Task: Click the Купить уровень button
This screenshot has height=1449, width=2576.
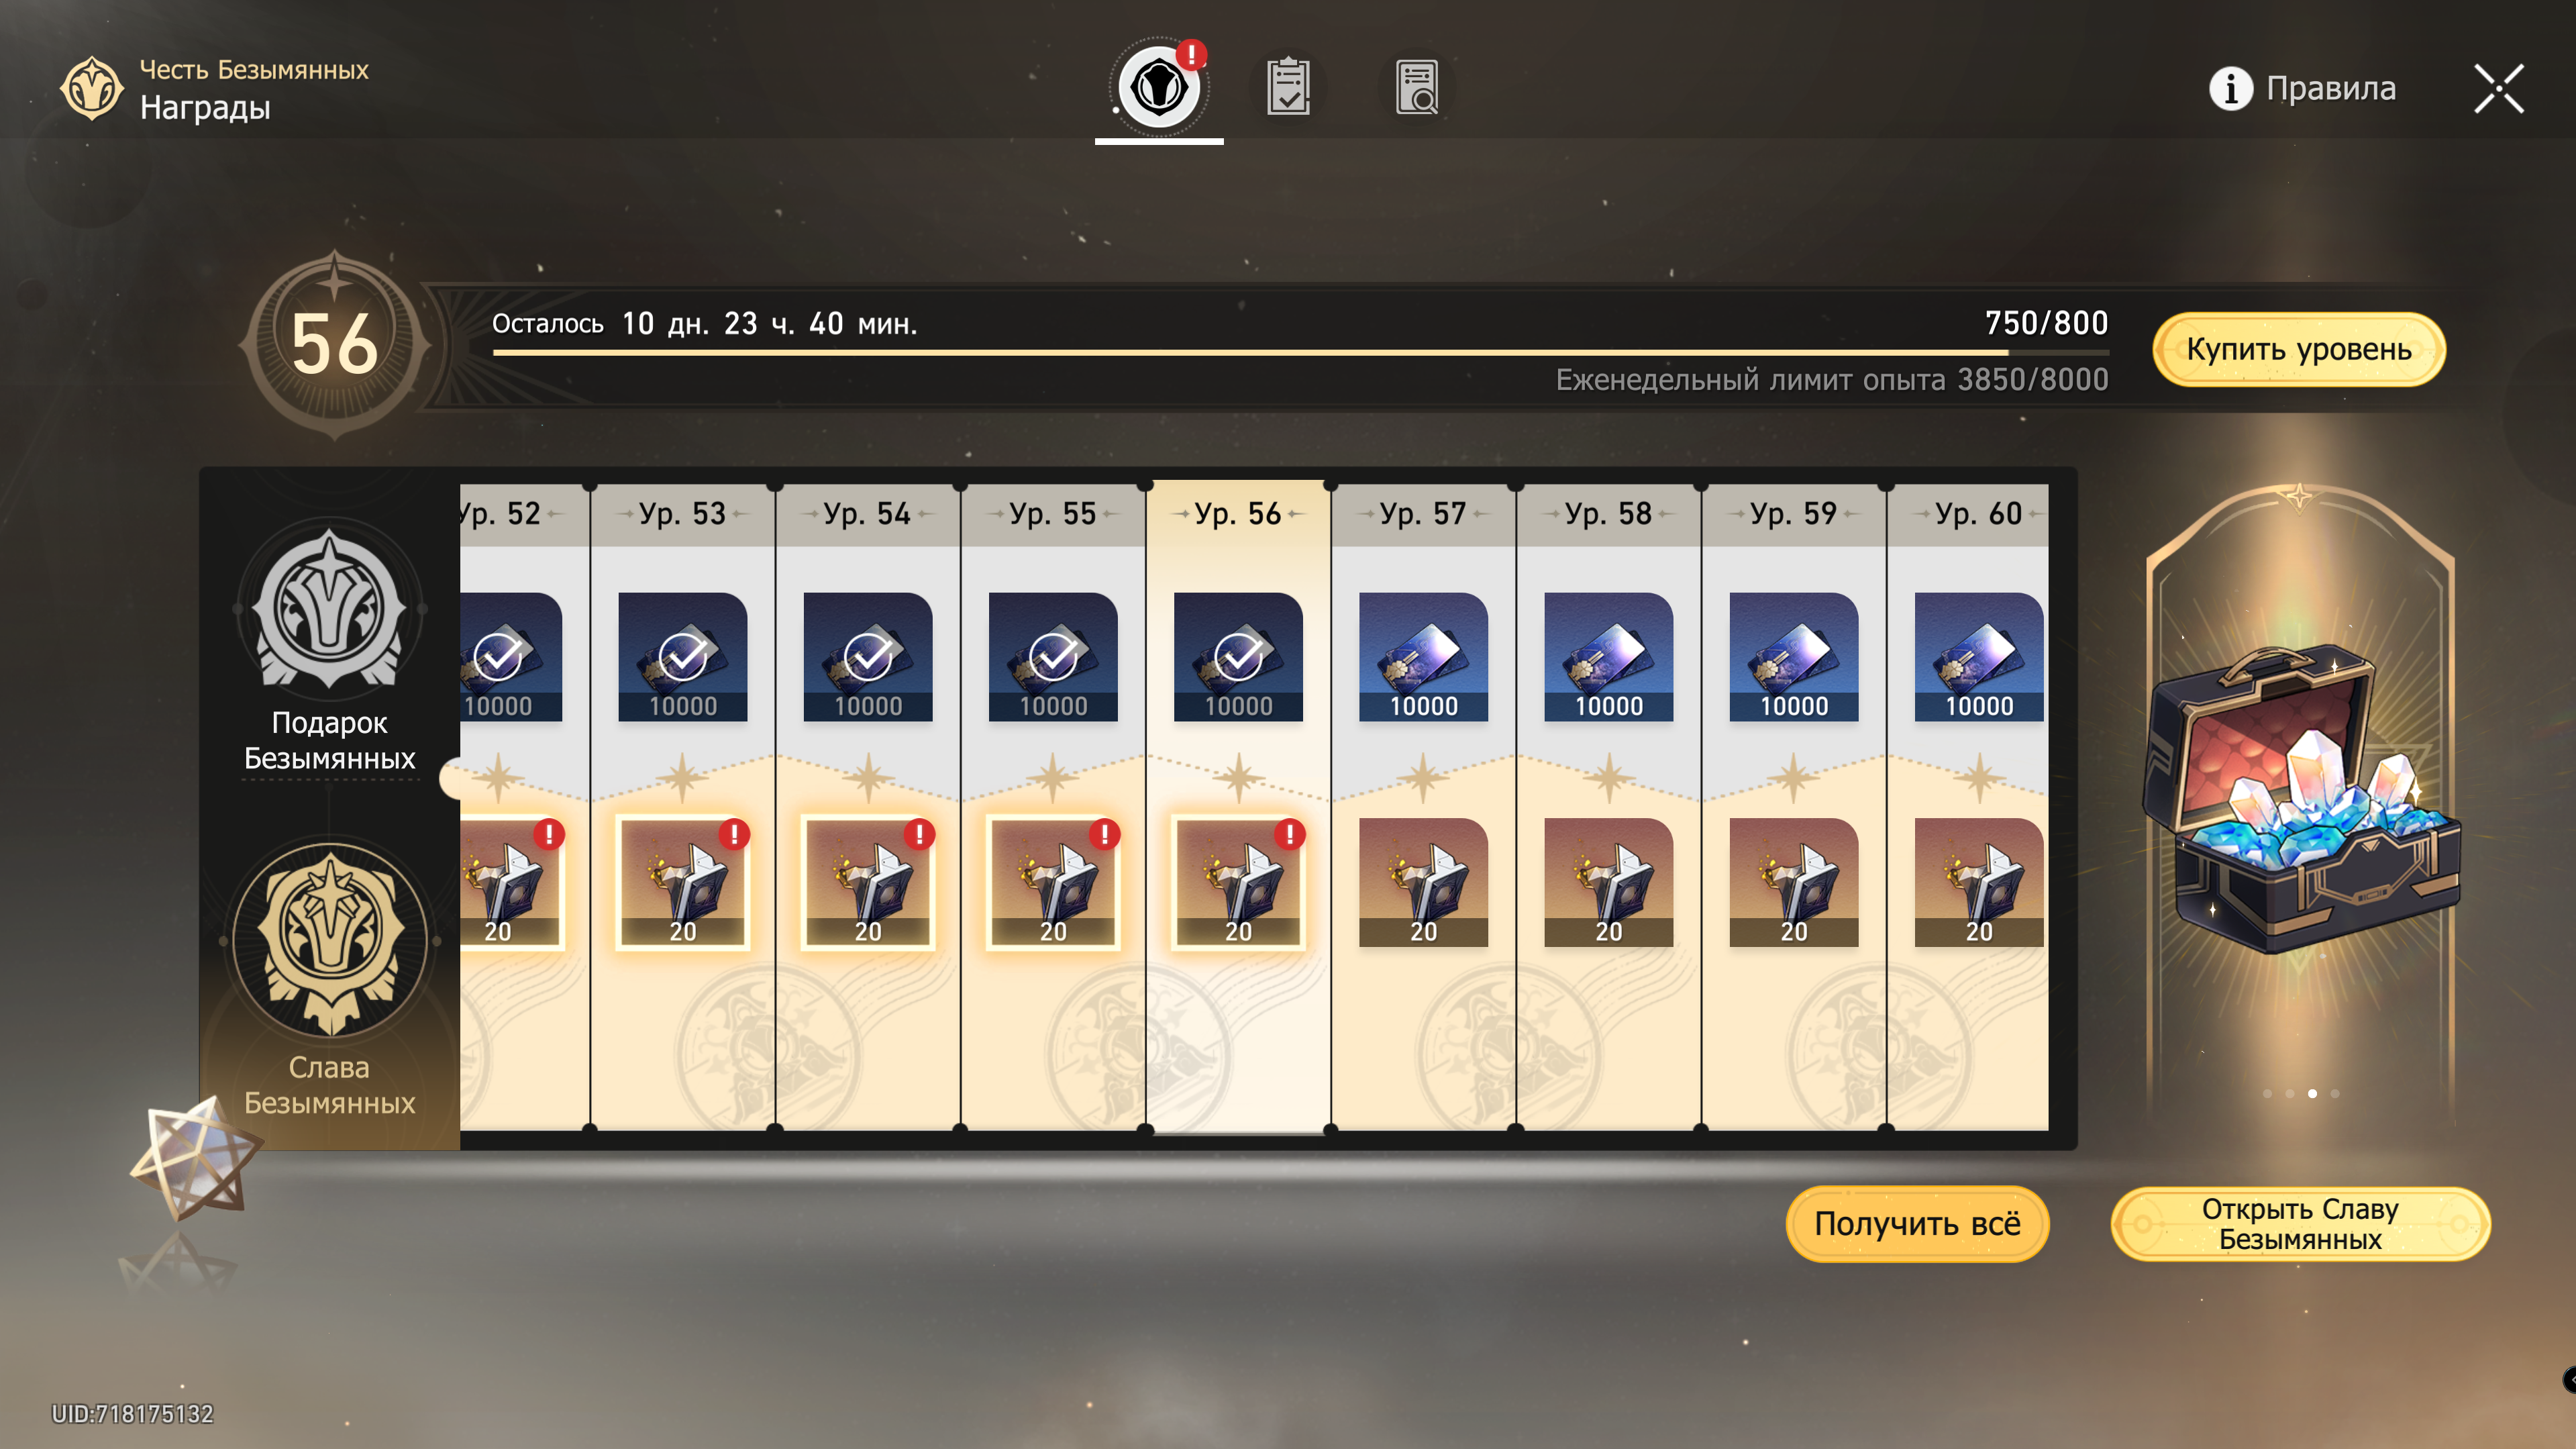Action: (2299, 349)
